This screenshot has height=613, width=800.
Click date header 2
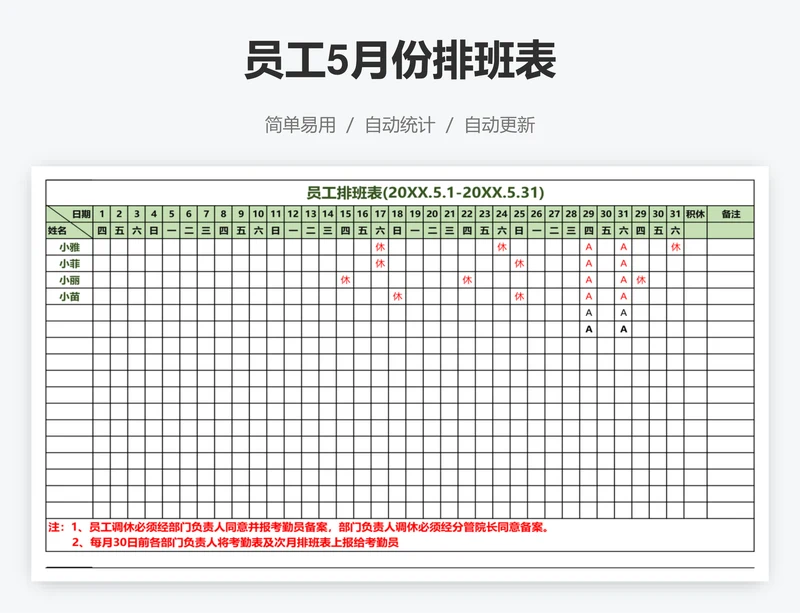click(x=119, y=214)
